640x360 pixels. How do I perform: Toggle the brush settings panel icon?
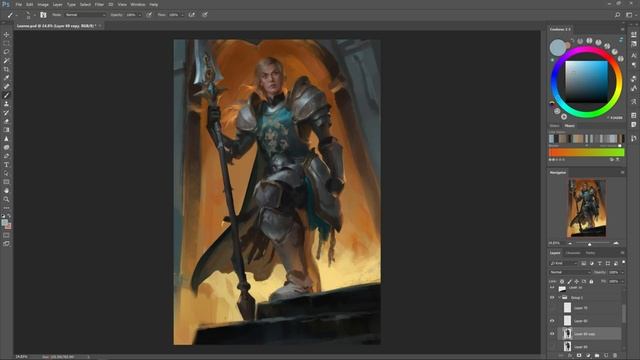click(43, 15)
